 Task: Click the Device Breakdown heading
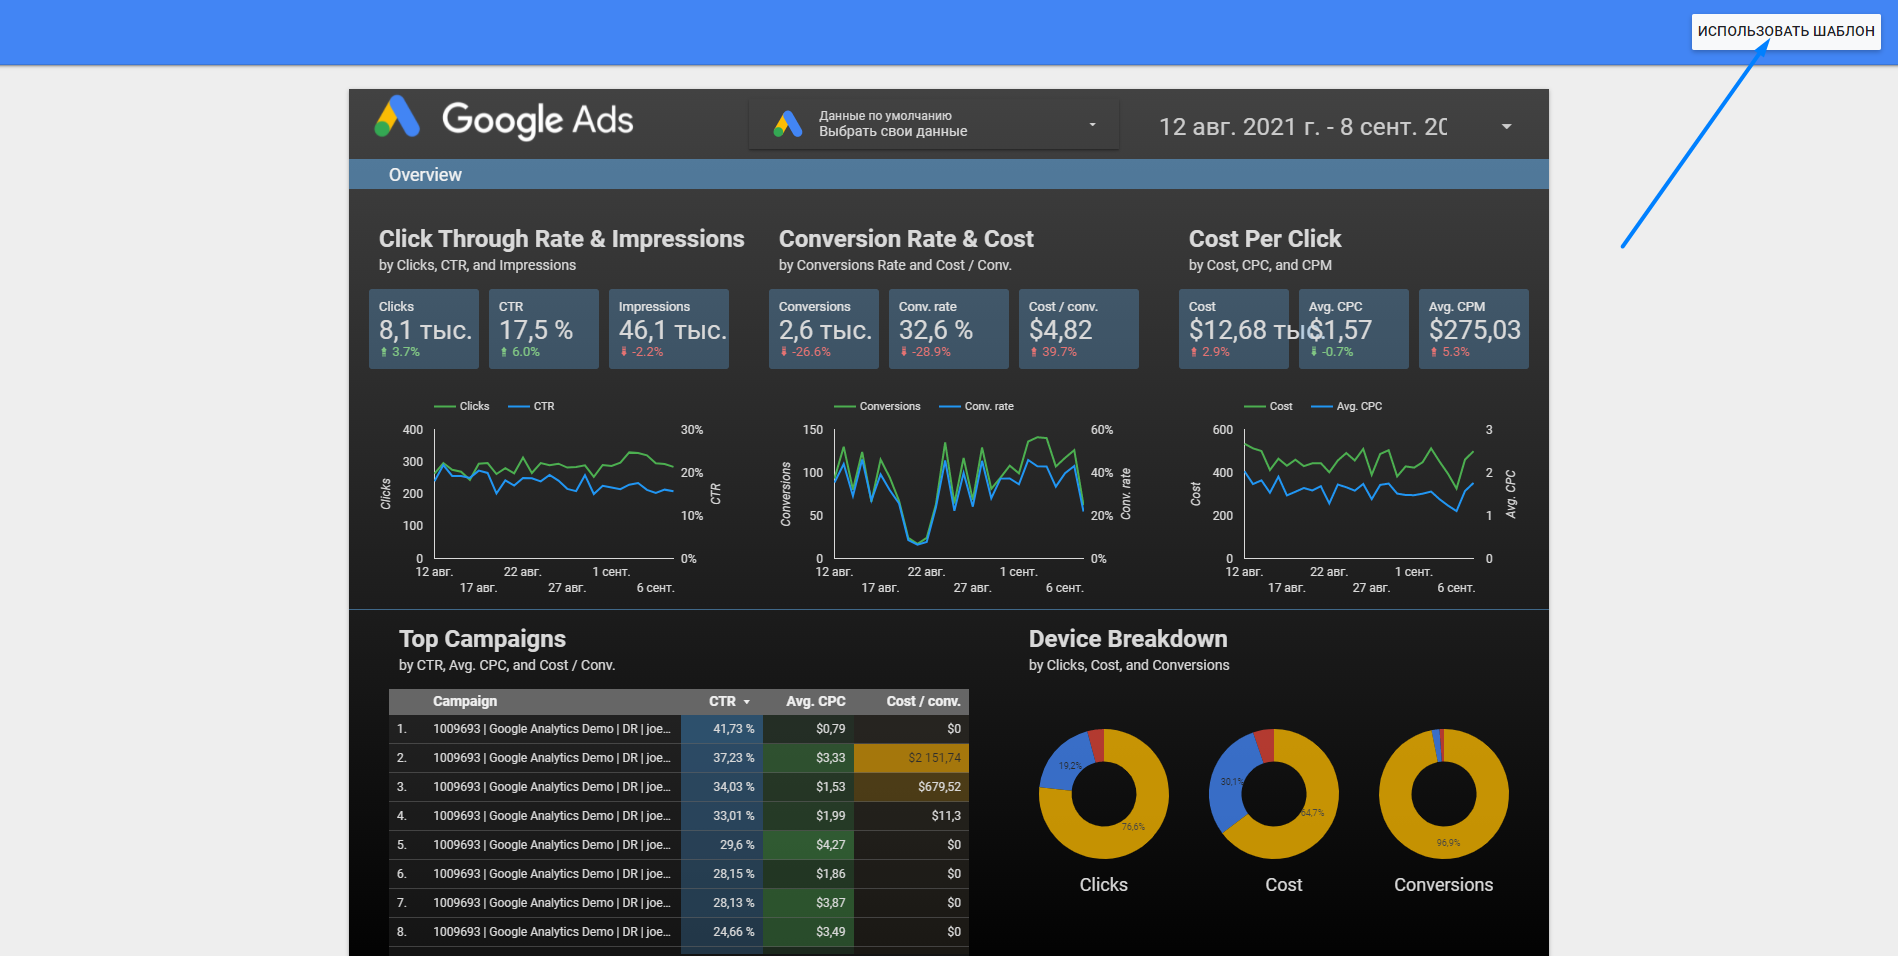1128,639
